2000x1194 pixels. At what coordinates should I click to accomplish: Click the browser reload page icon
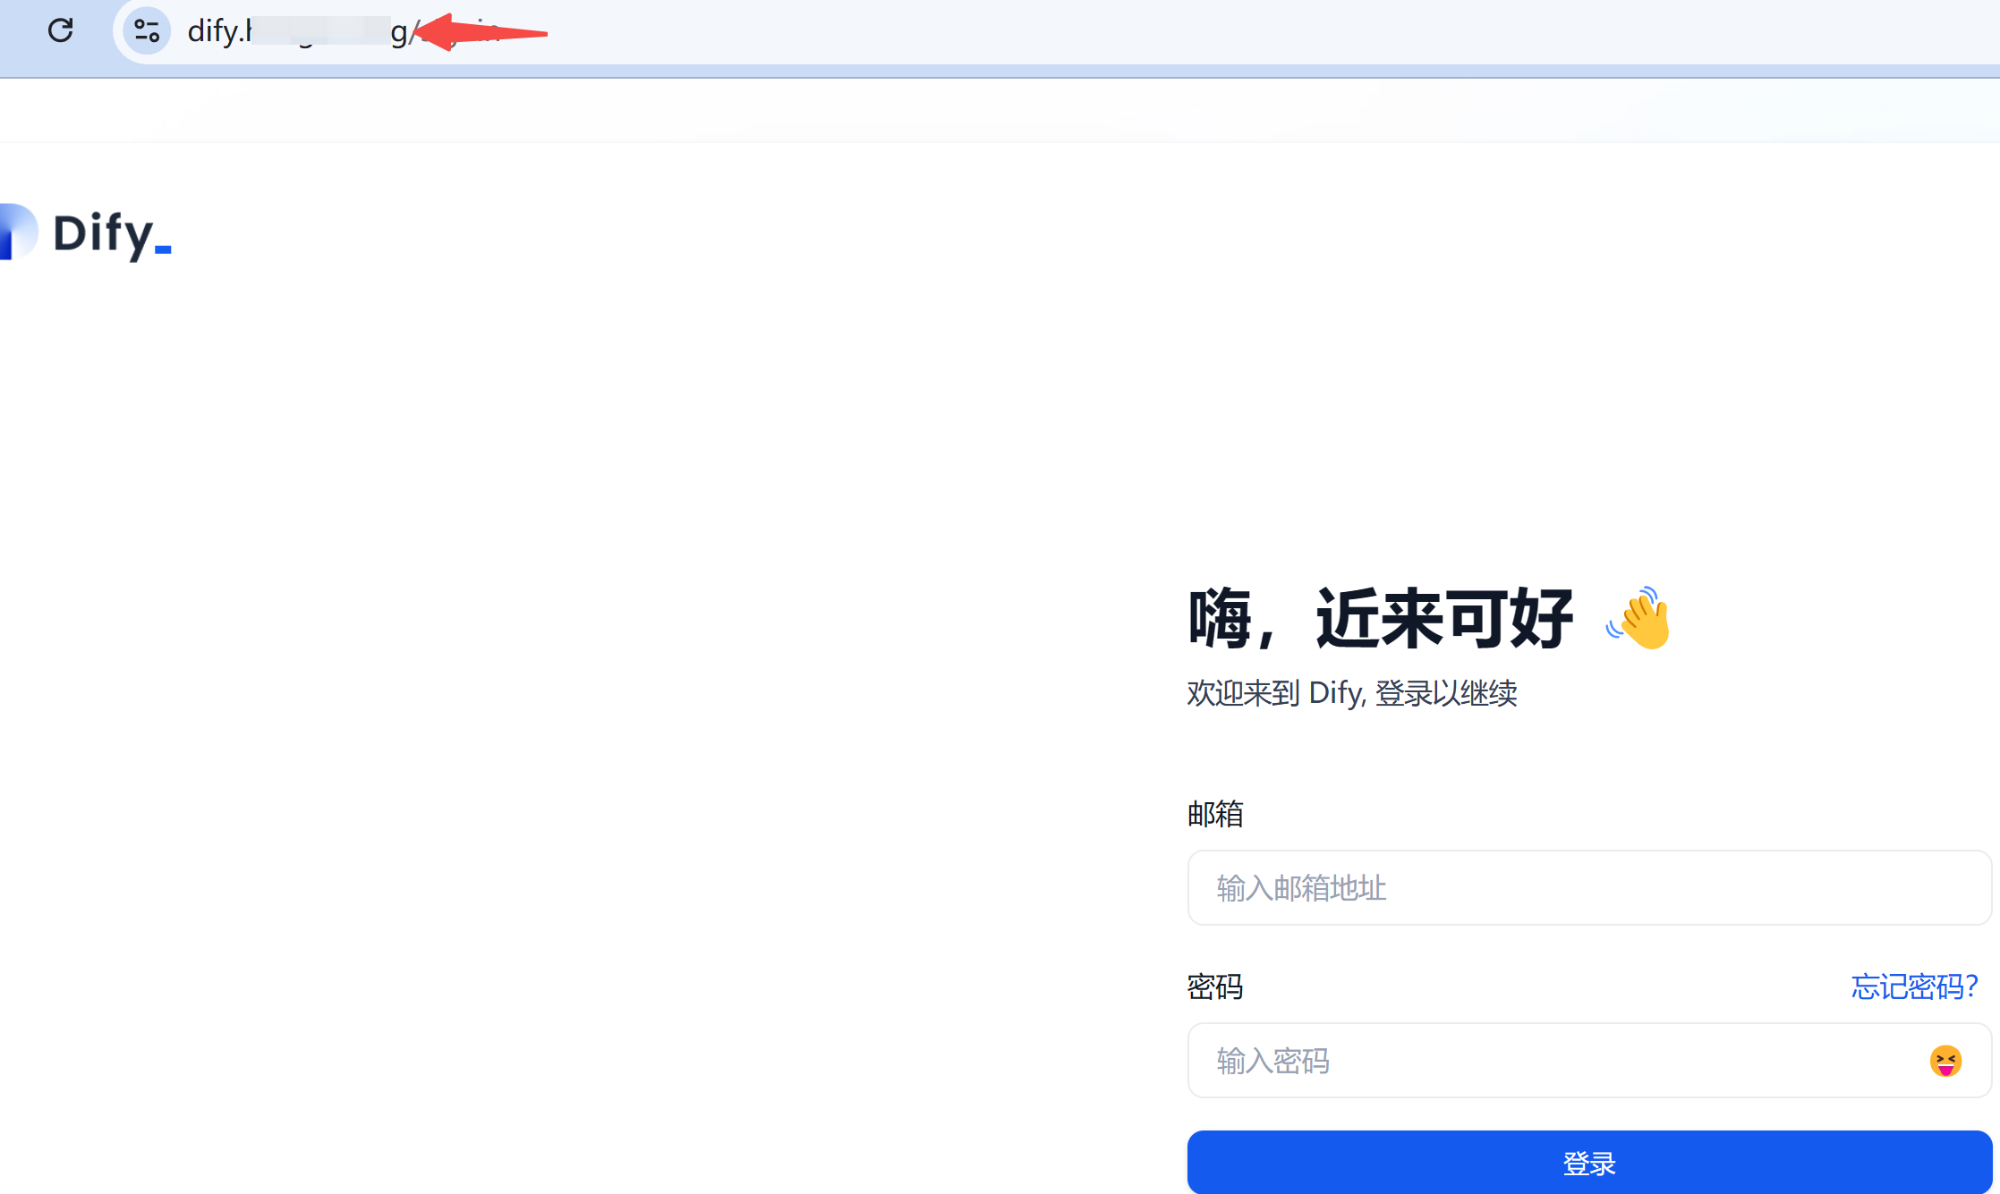(61, 30)
